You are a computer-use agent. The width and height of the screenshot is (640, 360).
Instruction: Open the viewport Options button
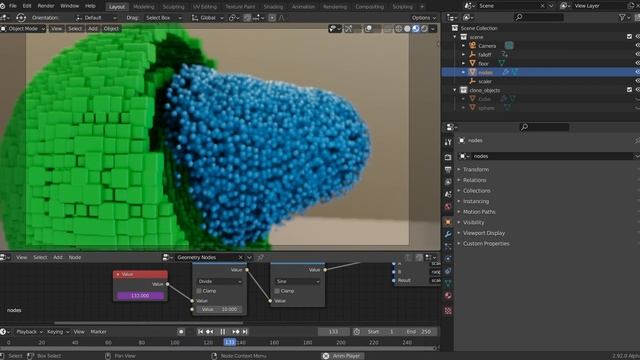coord(424,18)
